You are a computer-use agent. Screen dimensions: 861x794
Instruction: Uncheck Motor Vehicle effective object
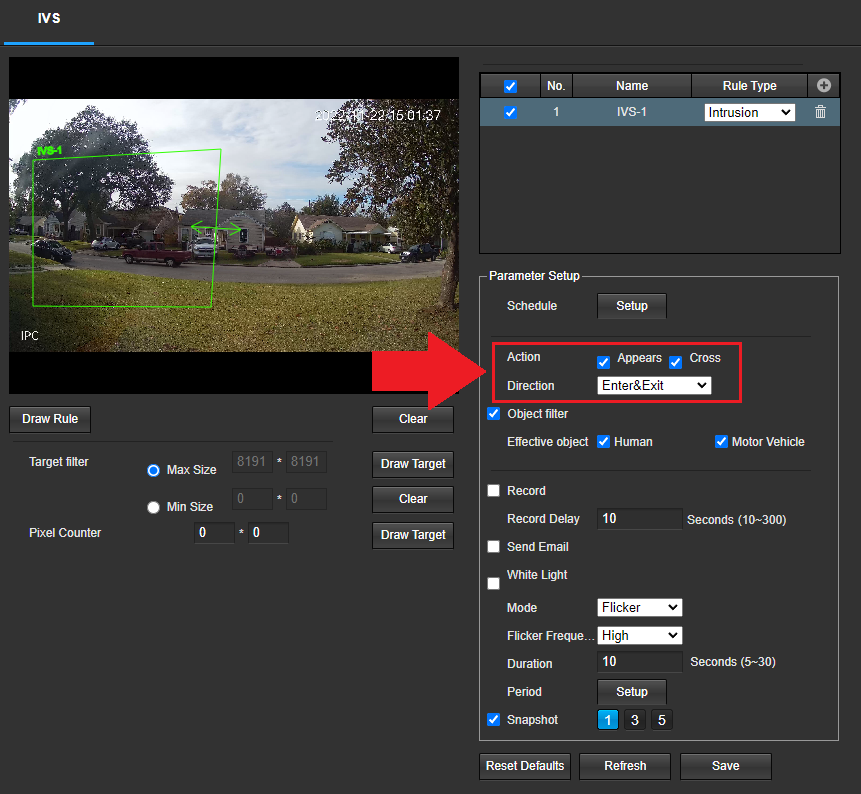pyautogui.click(x=721, y=441)
